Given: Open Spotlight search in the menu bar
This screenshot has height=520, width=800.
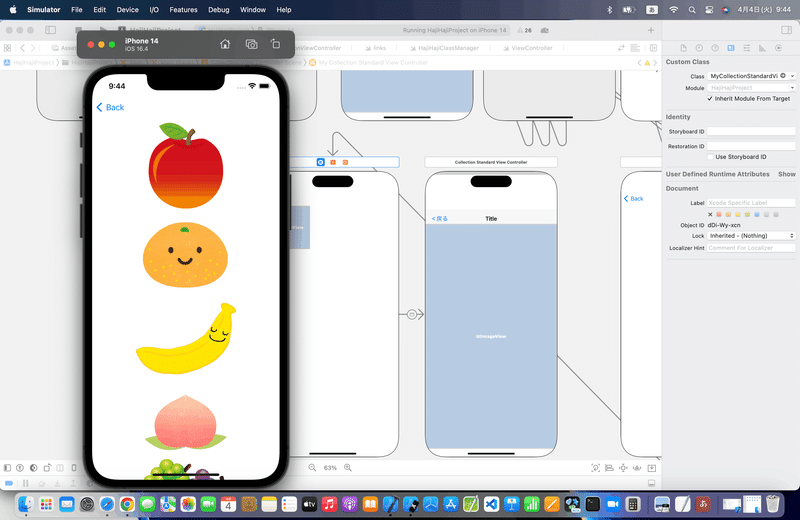Looking at the screenshot, I should [x=691, y=10].
